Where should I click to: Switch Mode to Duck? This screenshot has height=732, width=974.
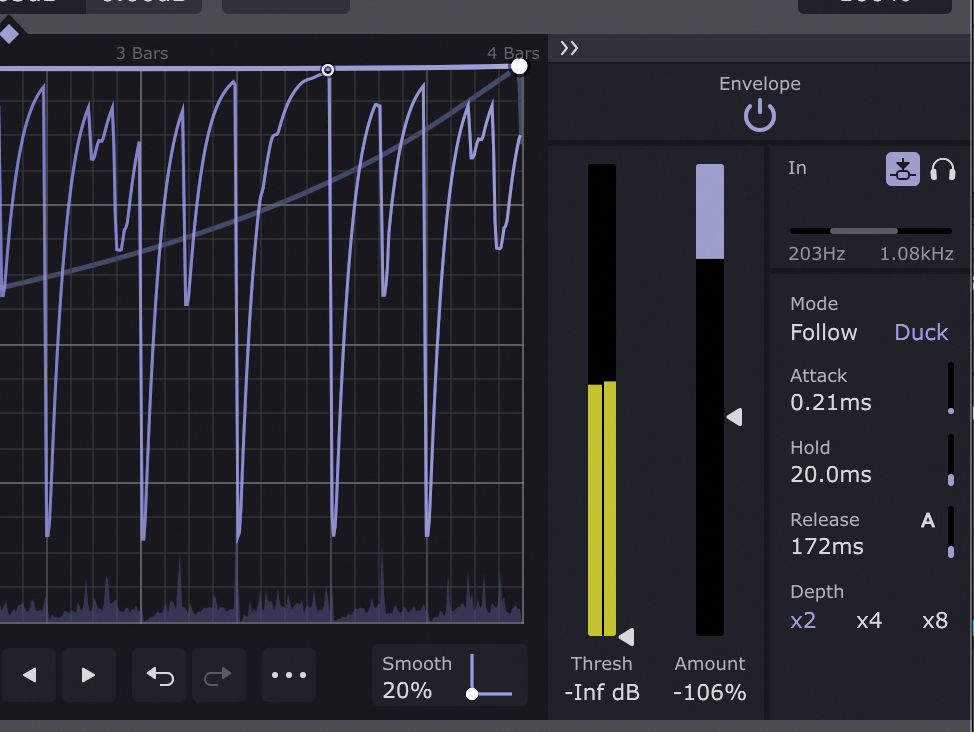click(x=920, y=332)
